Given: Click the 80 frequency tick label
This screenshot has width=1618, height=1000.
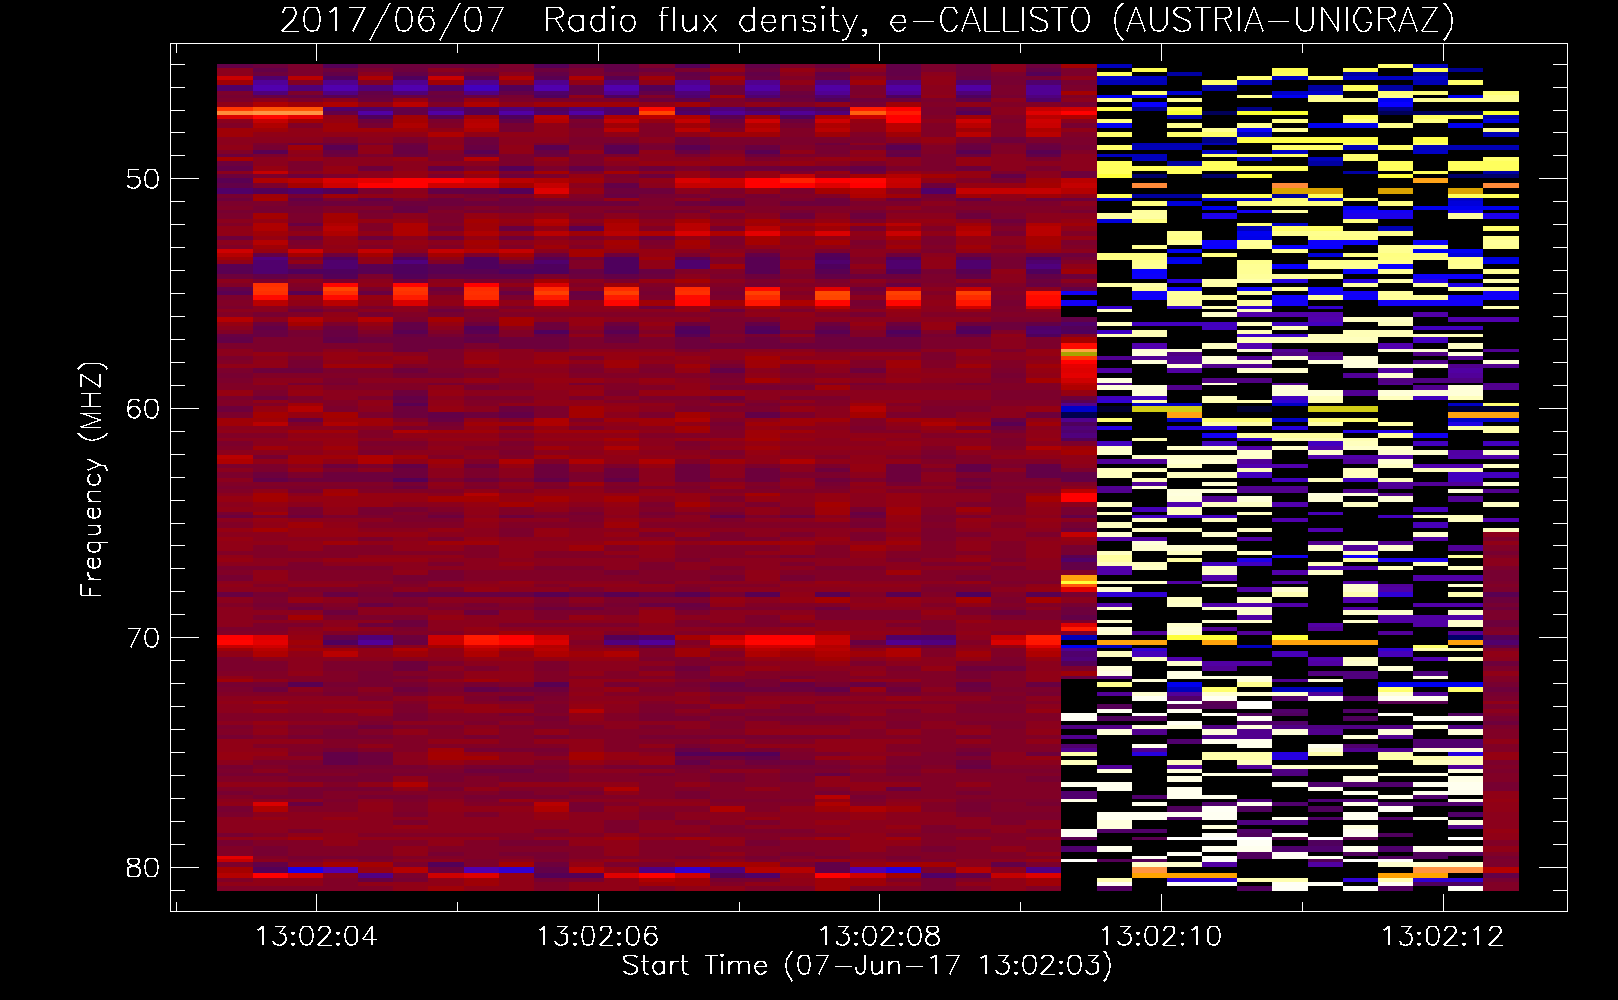Looking at the screenshot, I should (x=143, y=867).
